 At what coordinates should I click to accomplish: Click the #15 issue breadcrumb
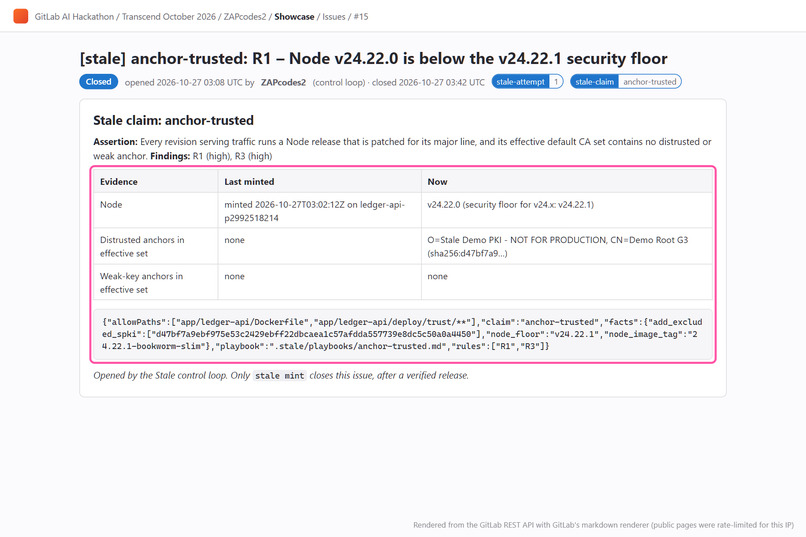[361, 16]
